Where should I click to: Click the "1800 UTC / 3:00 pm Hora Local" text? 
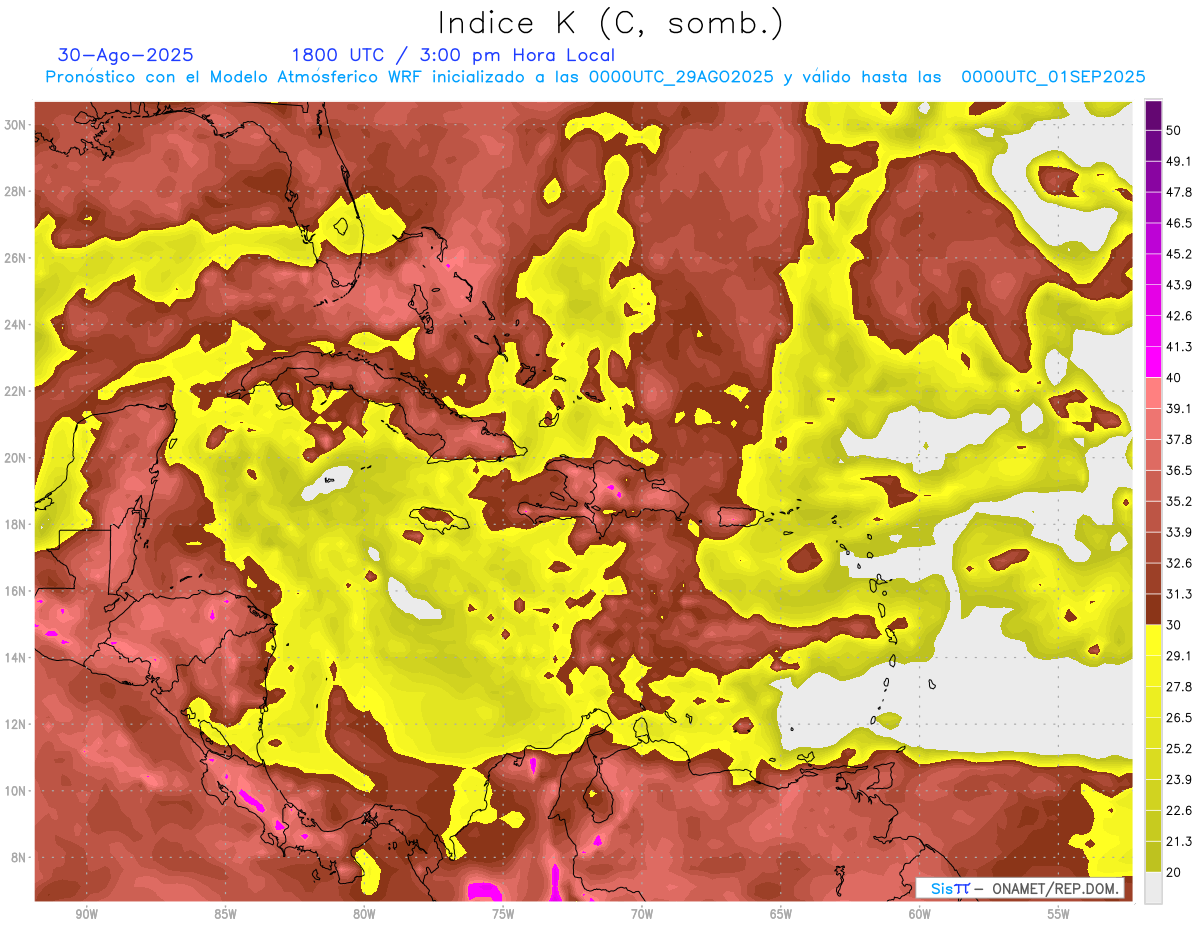point(453,55)
